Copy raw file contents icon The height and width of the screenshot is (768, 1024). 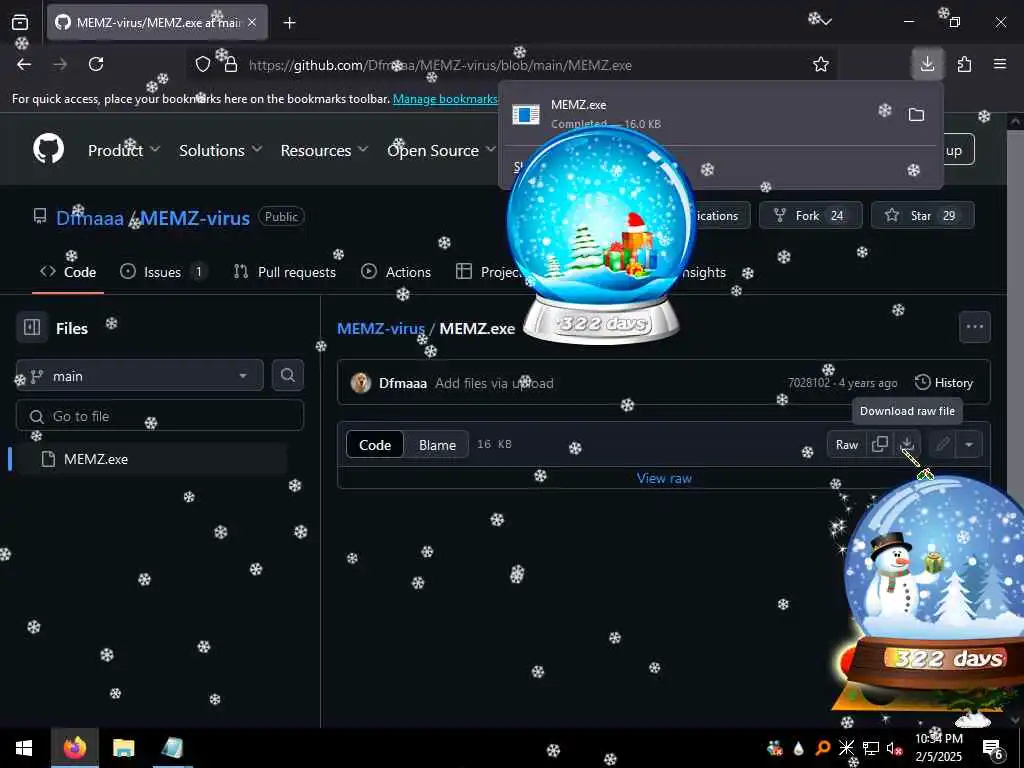click(880, 444)
